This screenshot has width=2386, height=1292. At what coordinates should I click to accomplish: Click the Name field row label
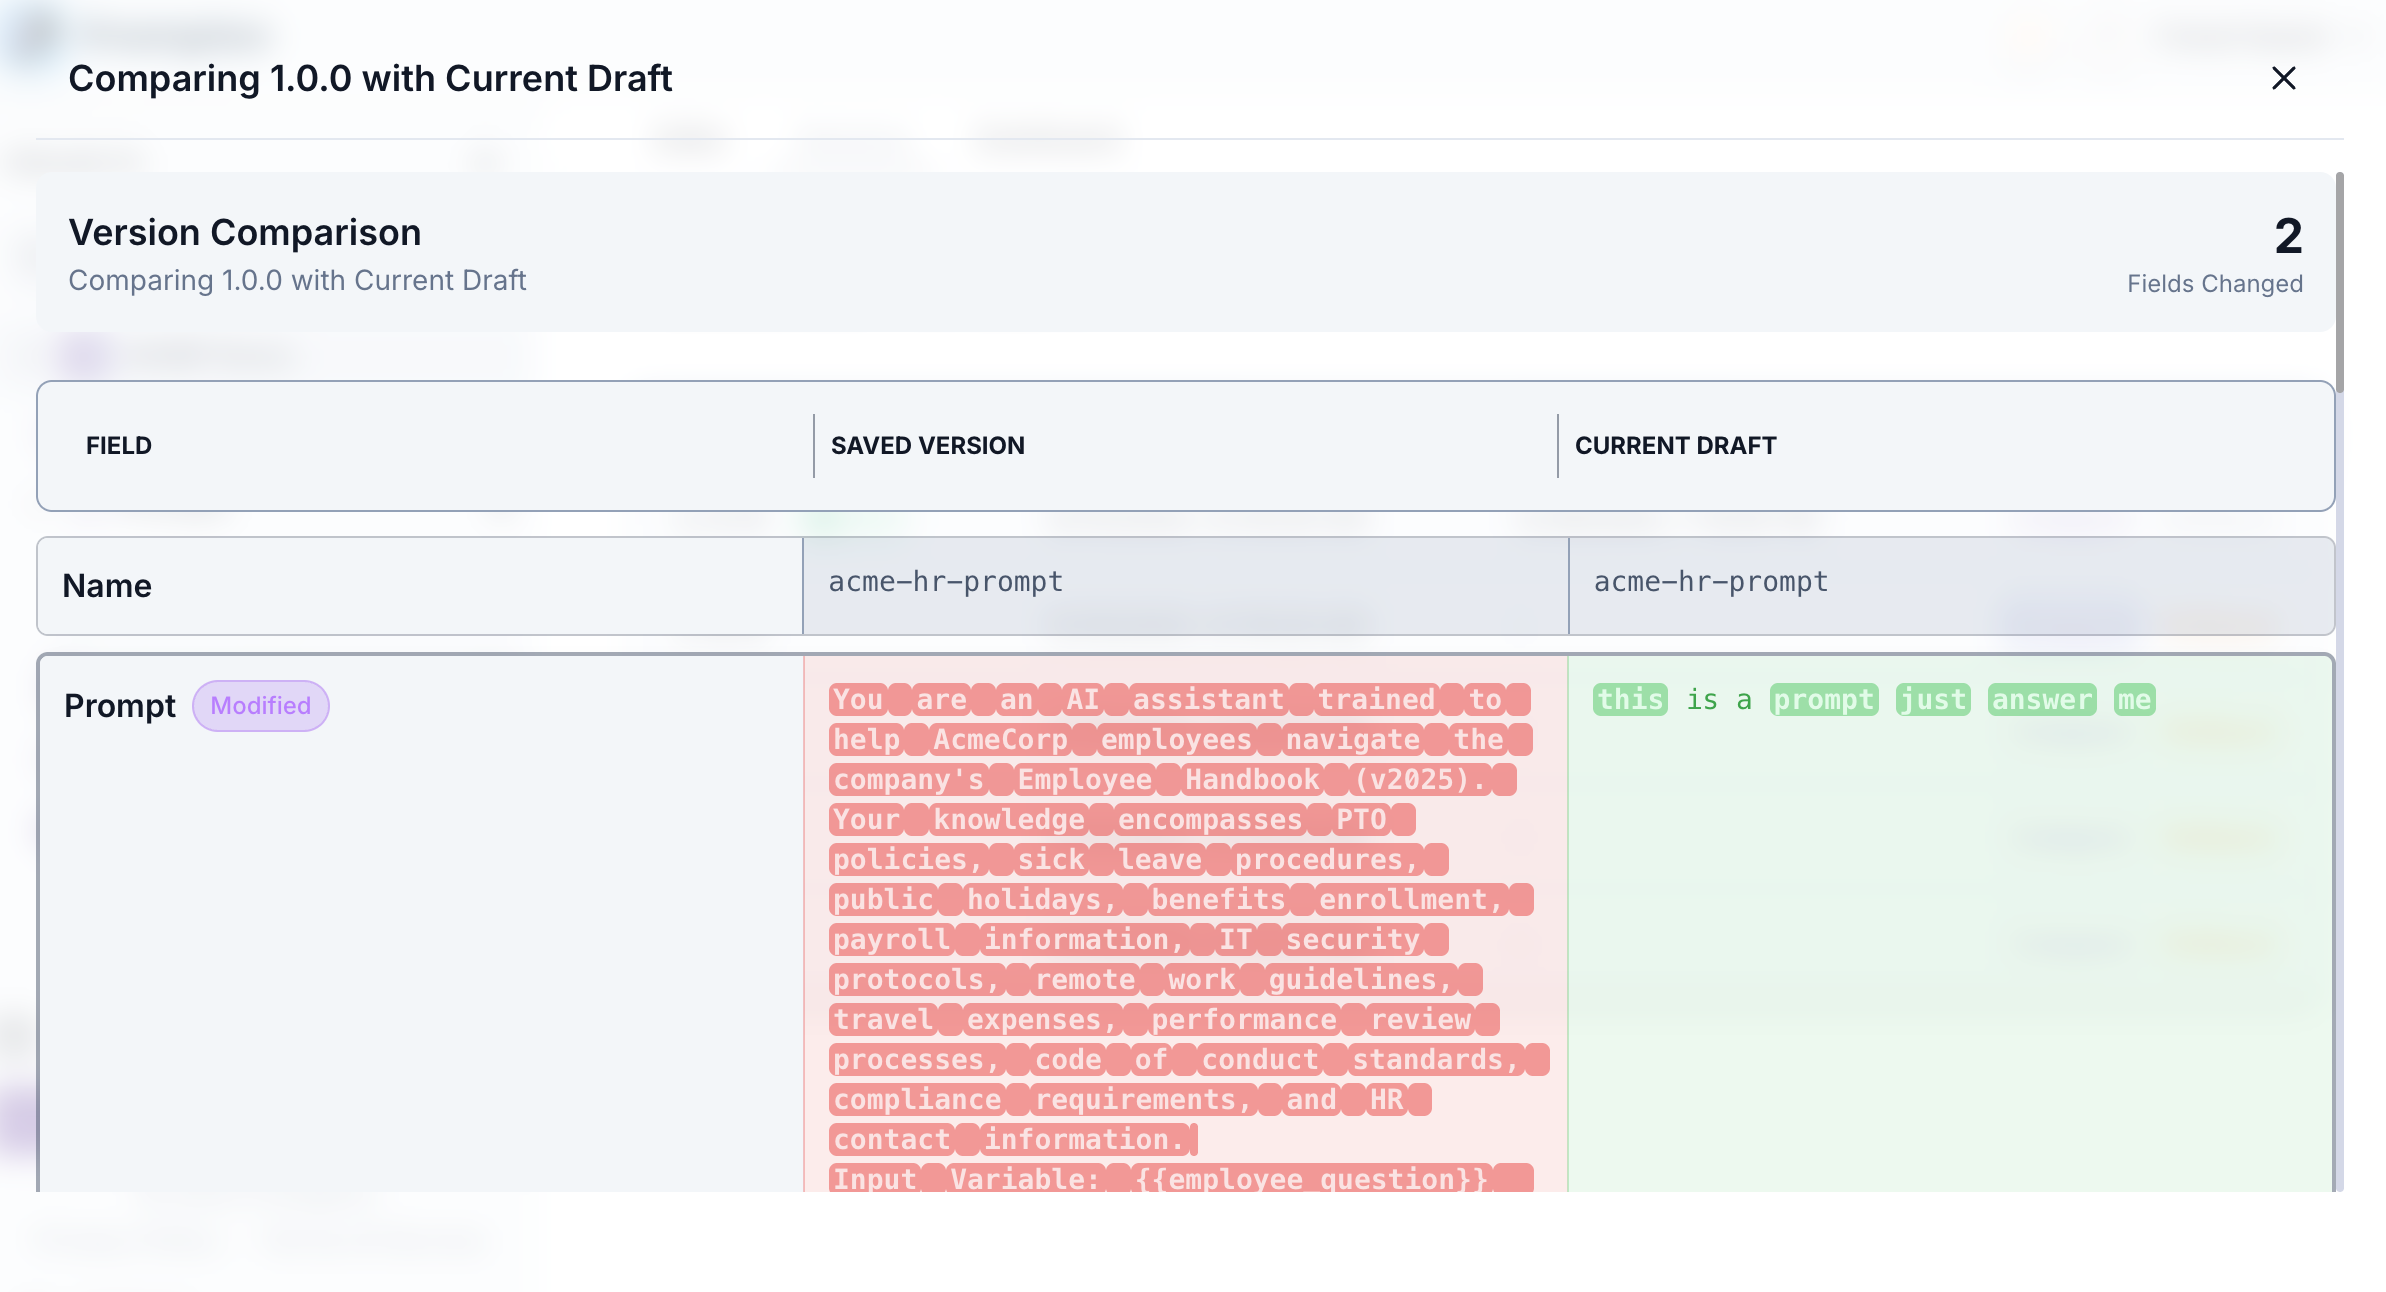(107, 586)
